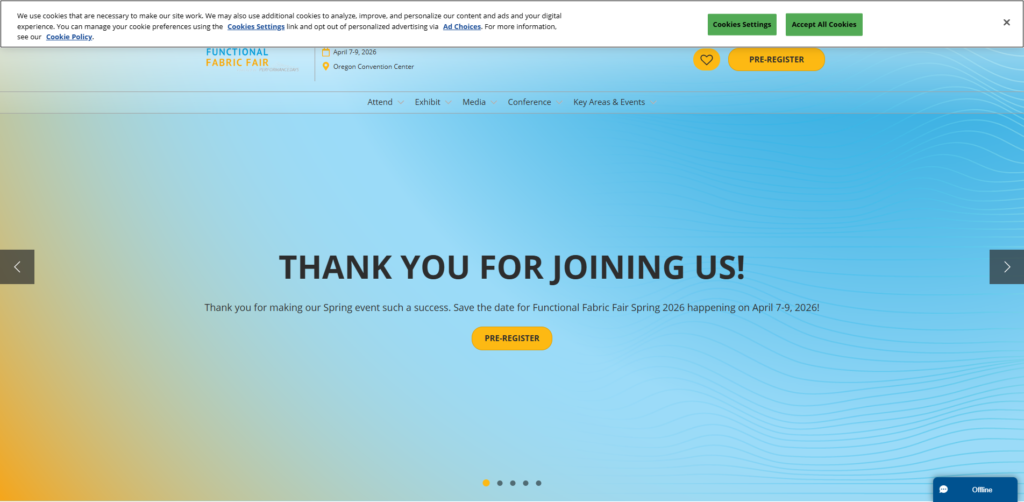Viewport: 1024px width, 502px height.
Task: Click the PRE-REGISTER button under hero text
Action: pos(512,338)
